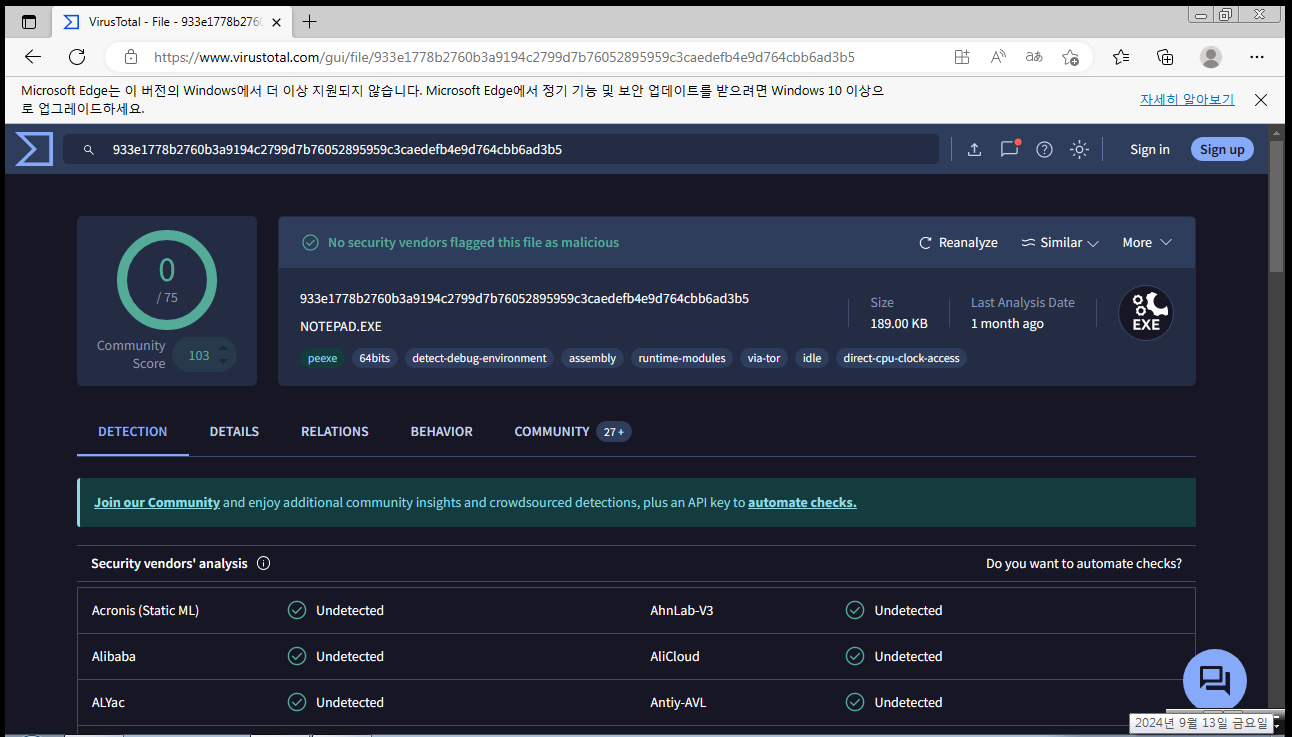1292x737 pixels.
Task: Refresh the page in Edge
Action: (x=77, y=57)
